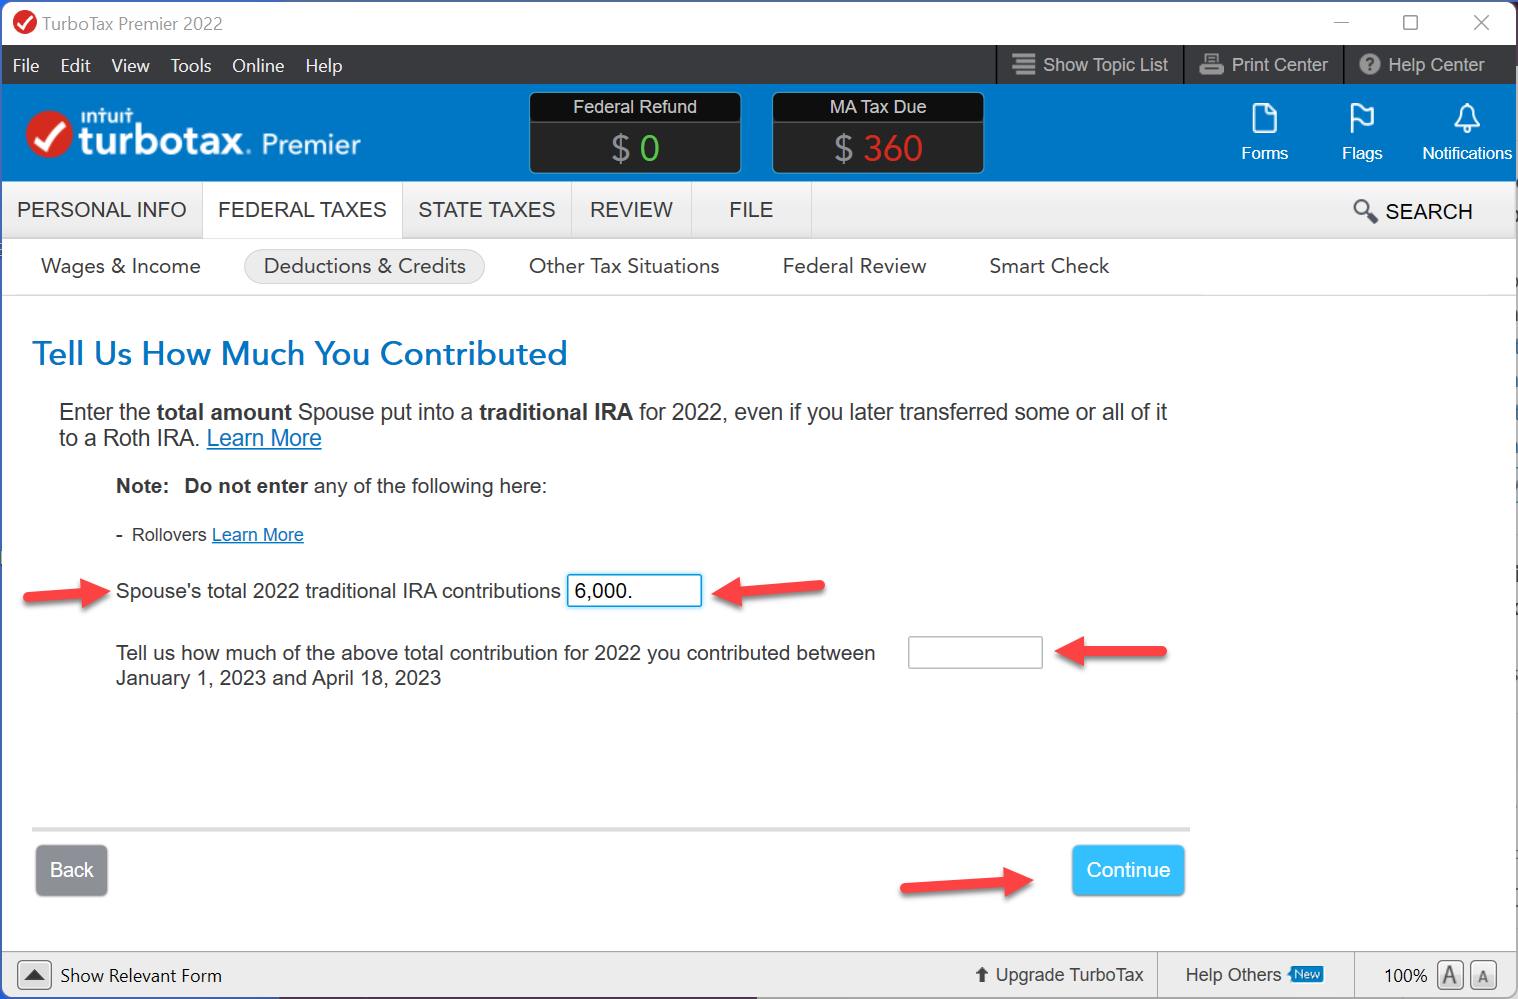Click the Continue button
Viewport: 1518px width, 999px height.
[1128, 870]
